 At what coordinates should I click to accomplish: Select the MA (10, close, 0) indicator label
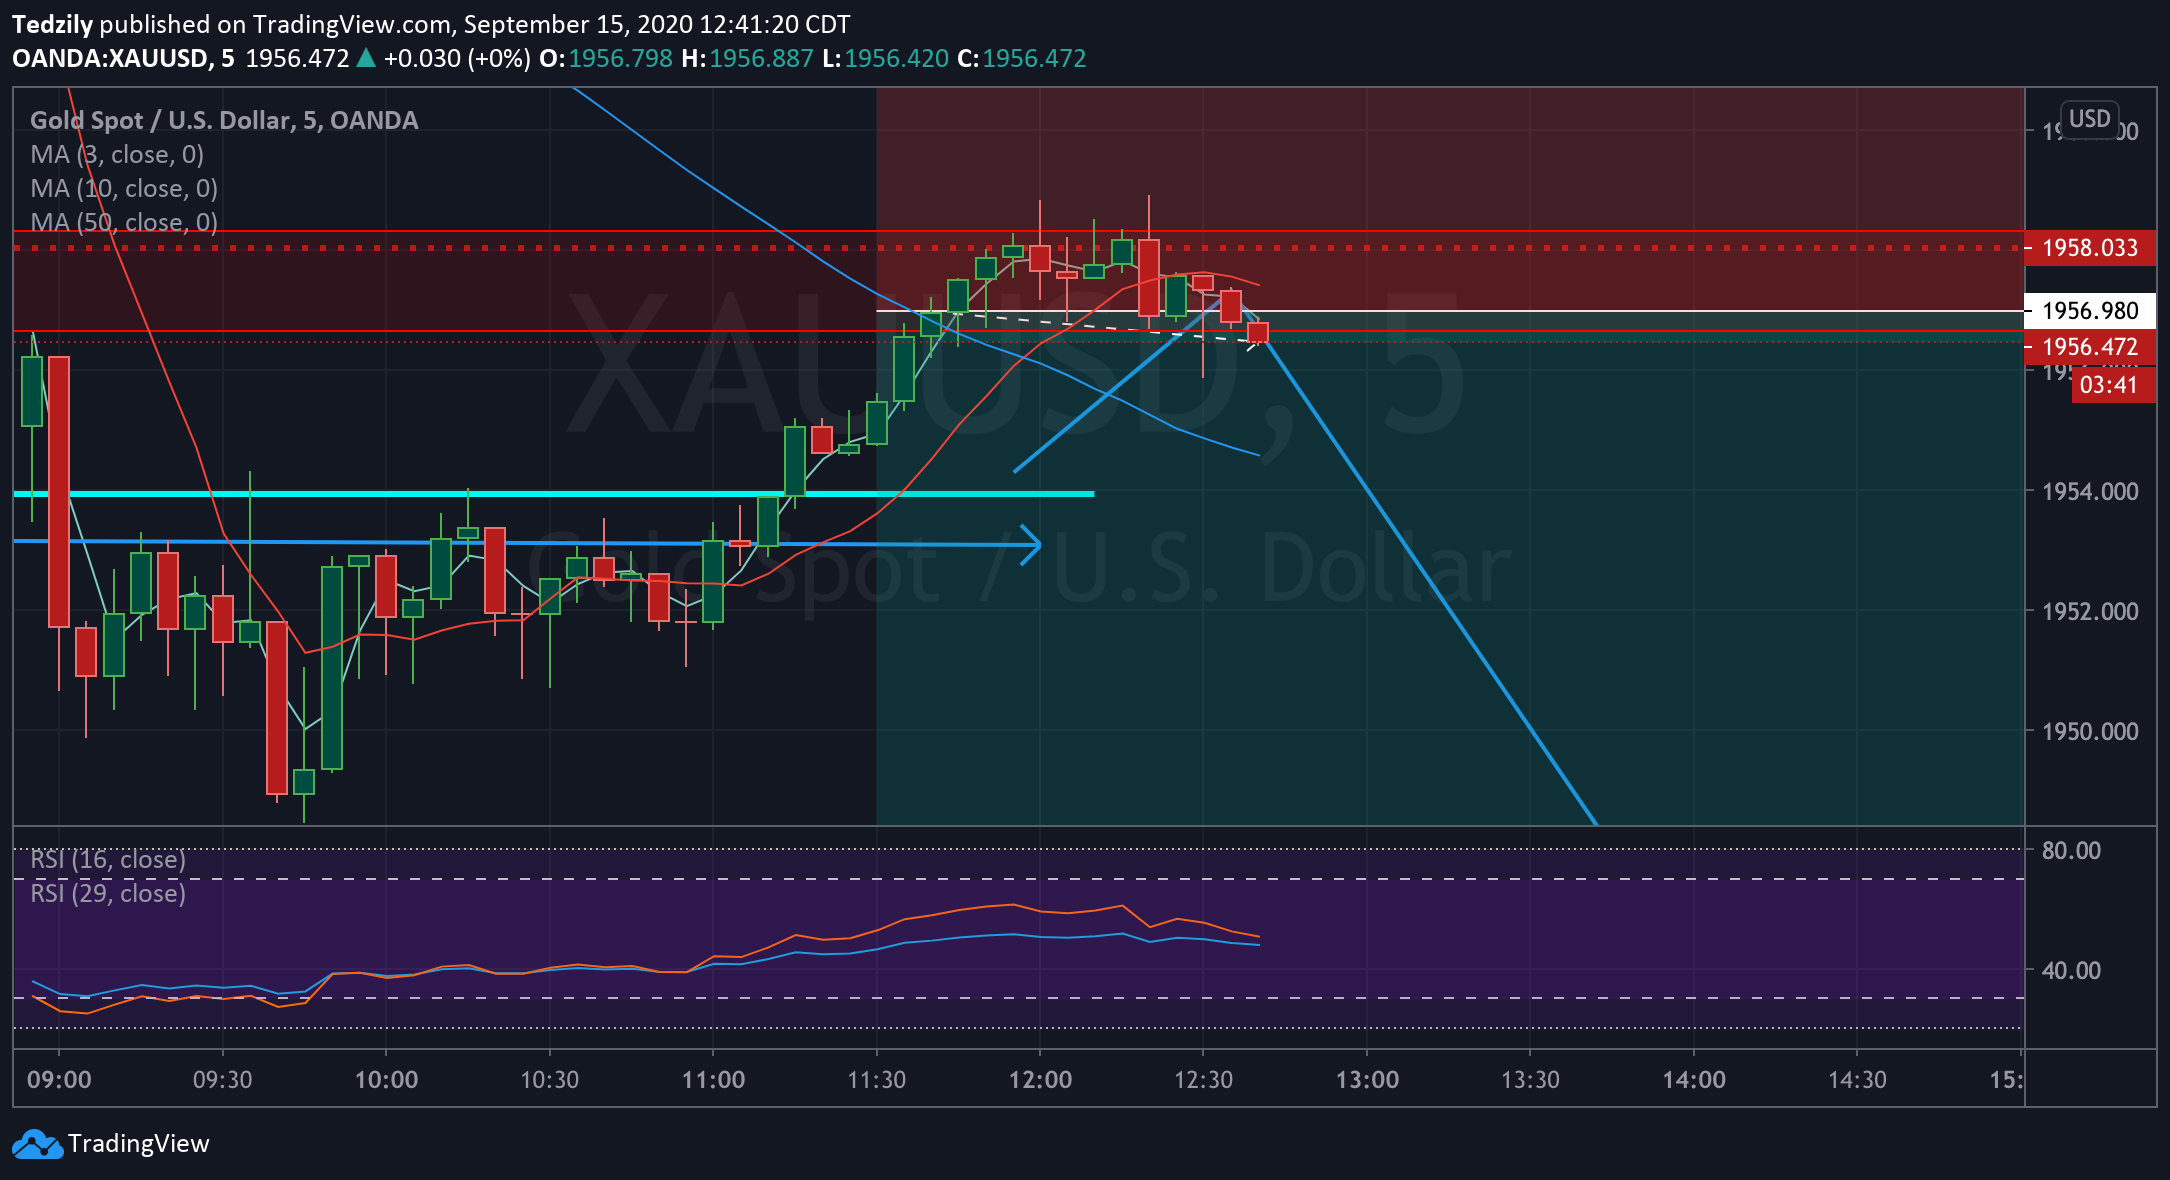click(x=124, y=189)
